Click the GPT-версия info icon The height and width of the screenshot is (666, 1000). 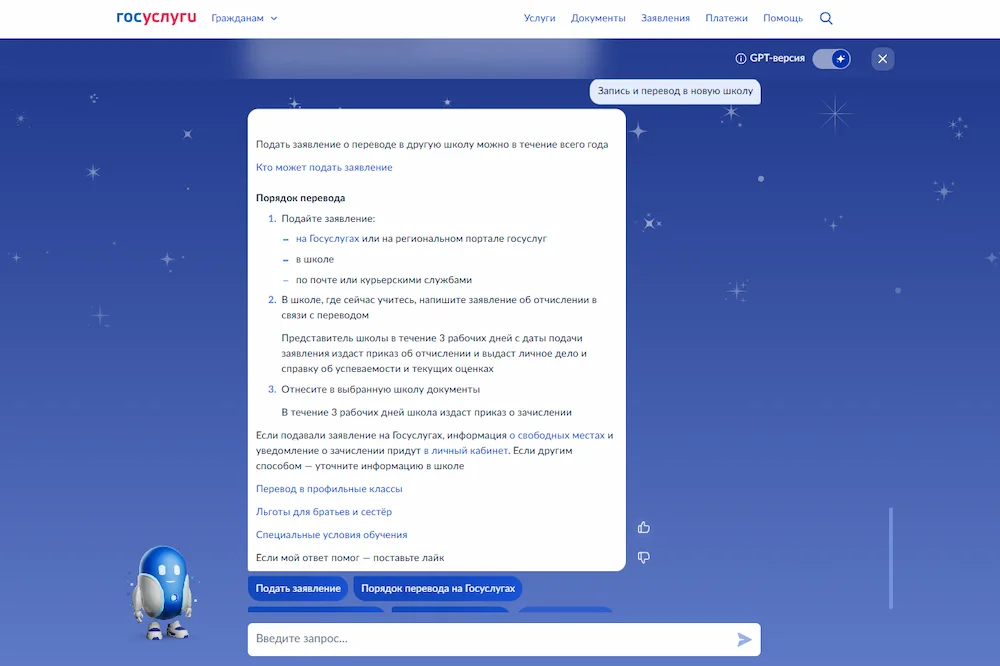click(740, 58)
